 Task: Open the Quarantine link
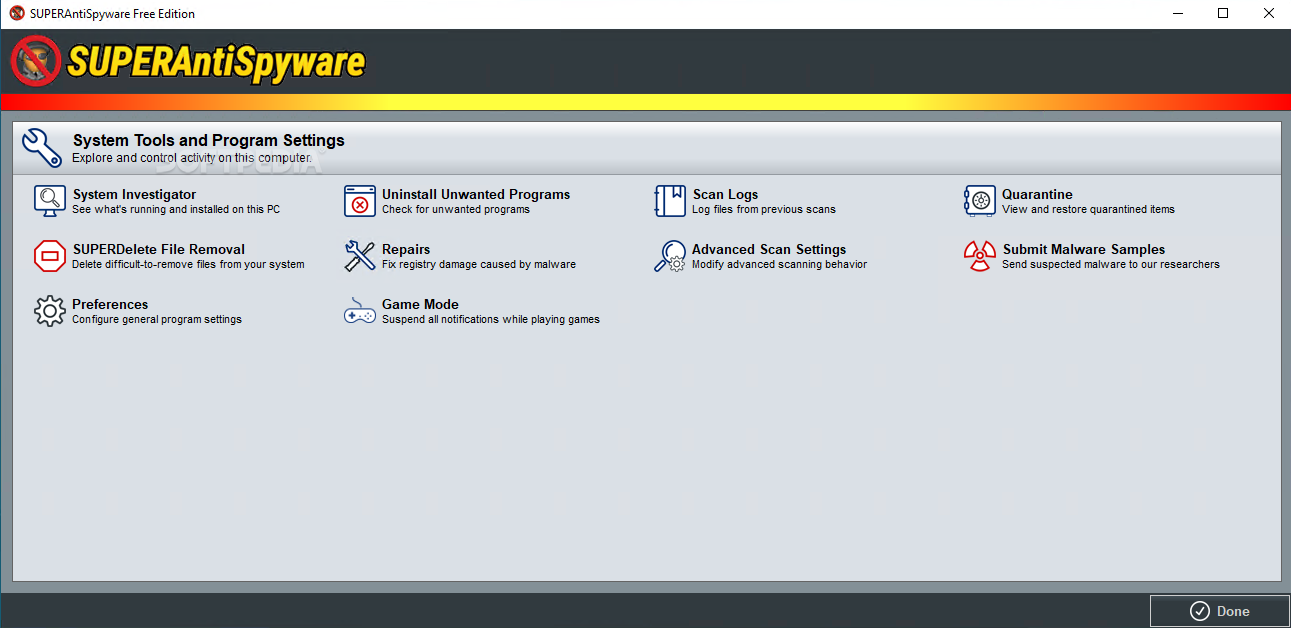coord(1037,194)
